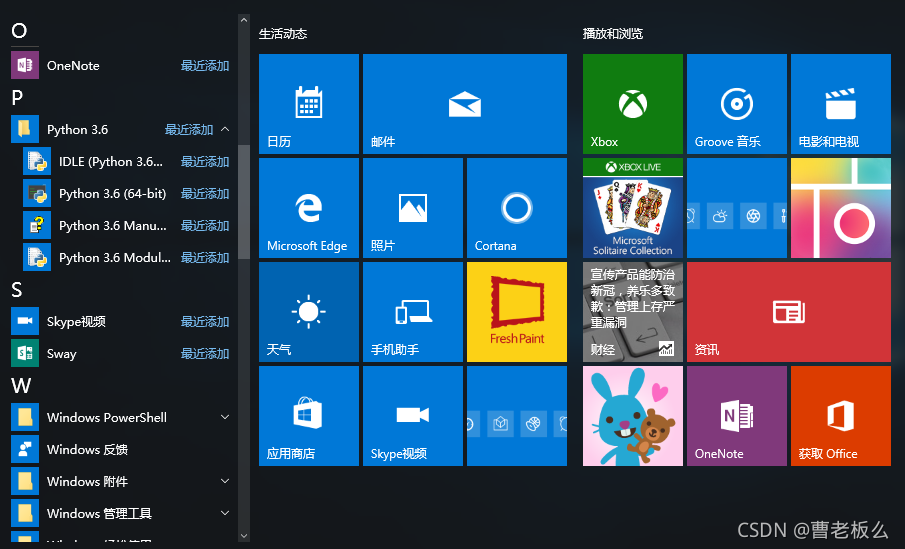Open the Groove 音乐 tile
The image size is (905, 549).
pyautogui.click(x=736, y=104)
